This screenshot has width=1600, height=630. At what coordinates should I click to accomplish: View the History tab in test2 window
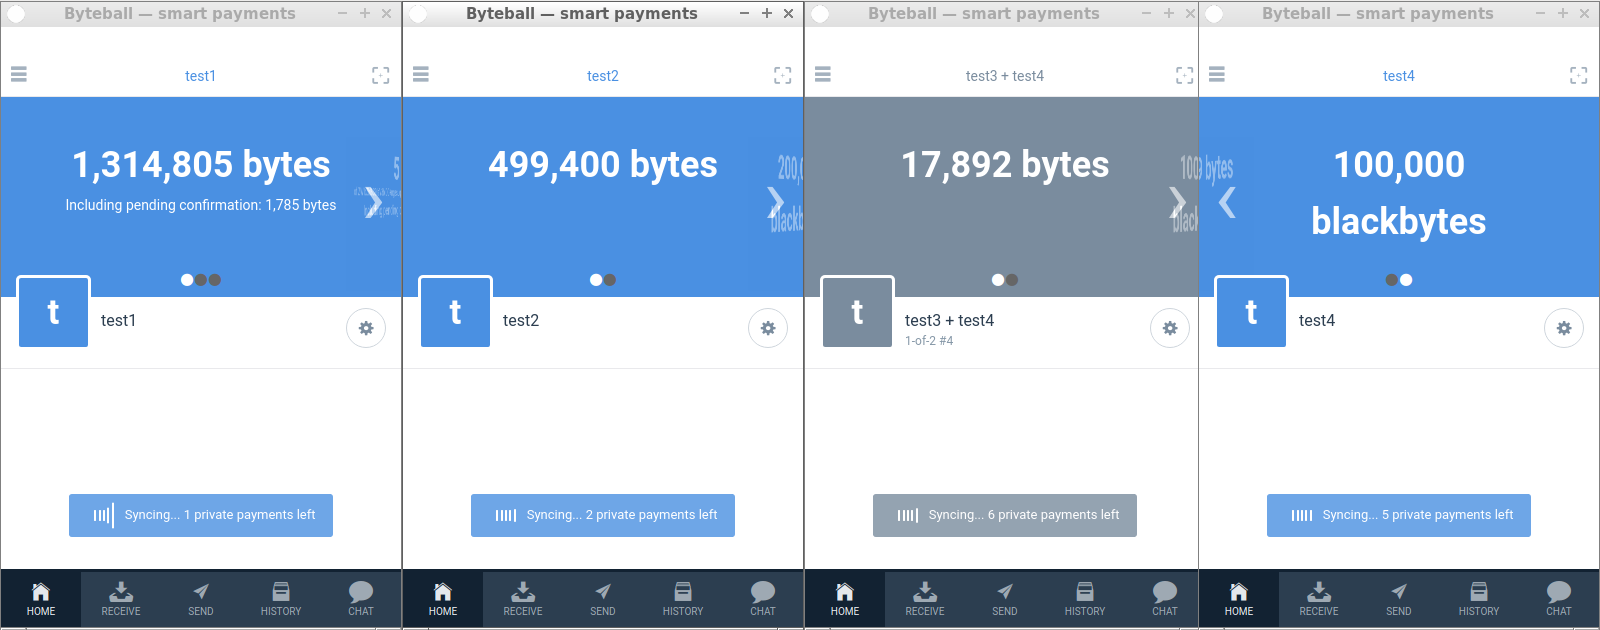[683, 599]
